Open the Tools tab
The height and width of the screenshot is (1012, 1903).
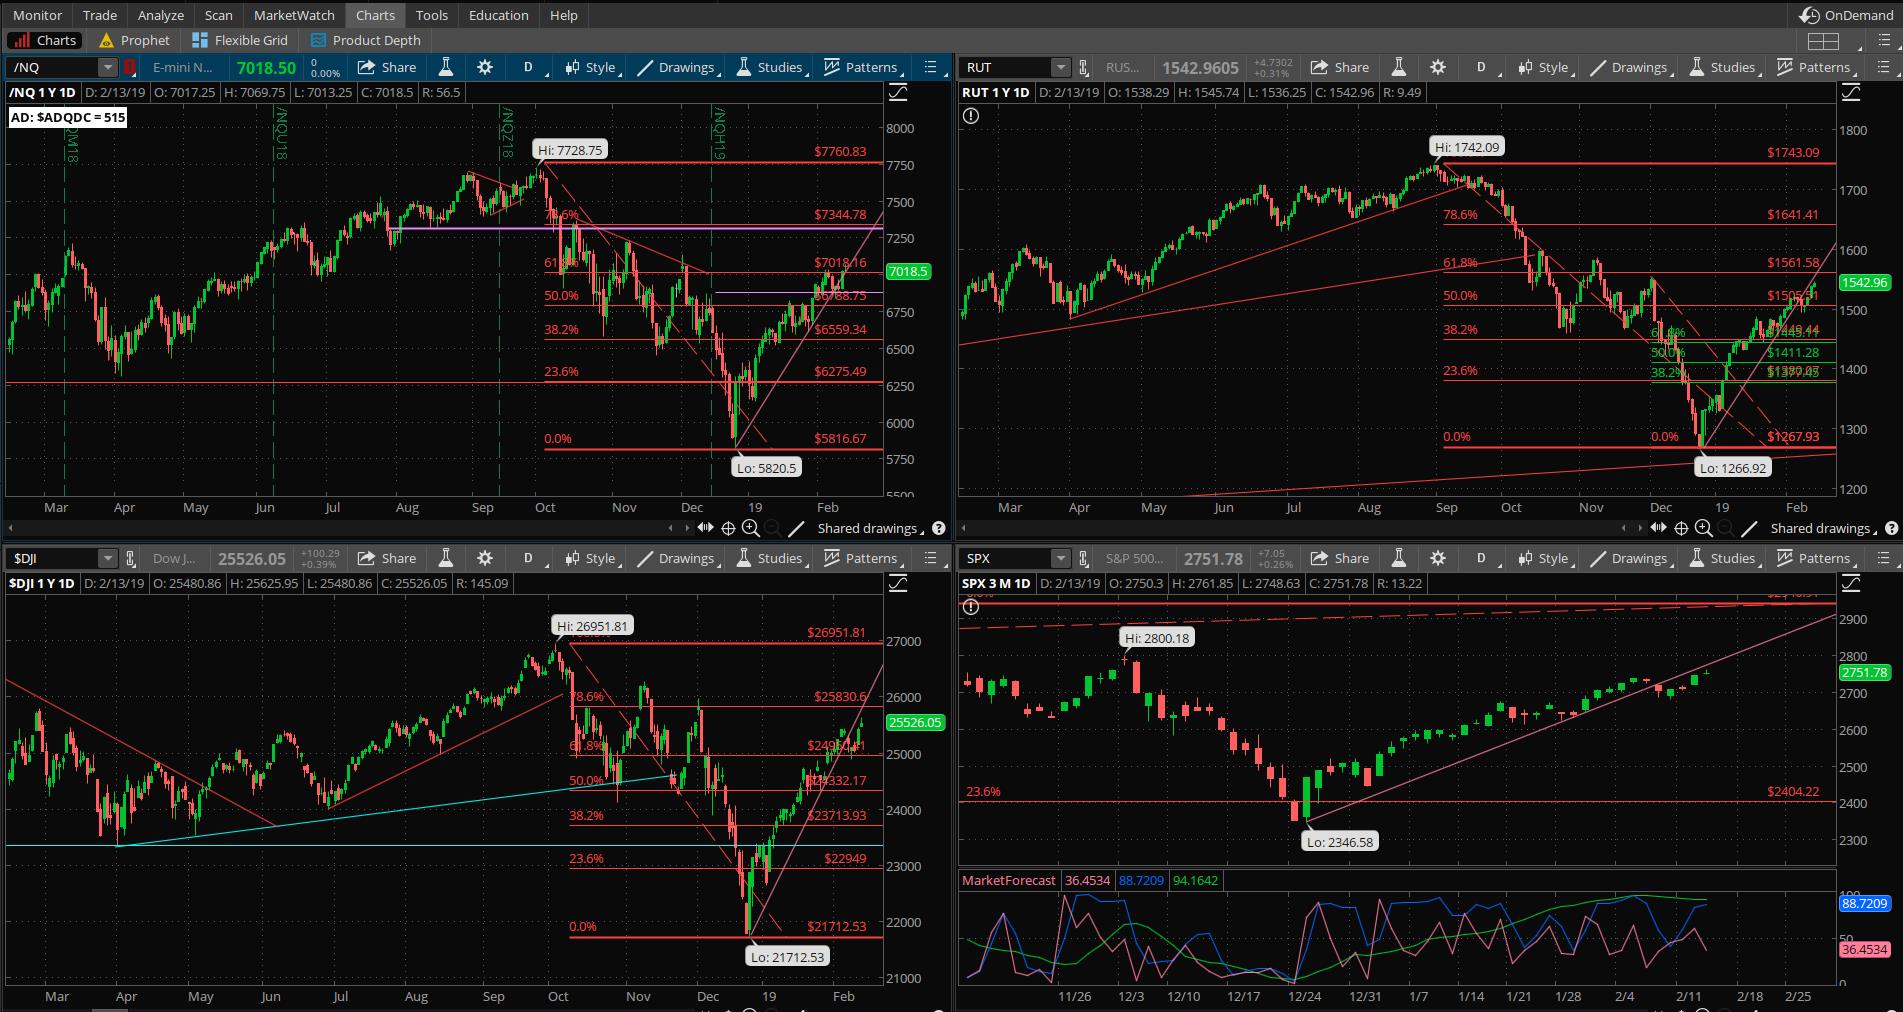[x=431, y=15]
